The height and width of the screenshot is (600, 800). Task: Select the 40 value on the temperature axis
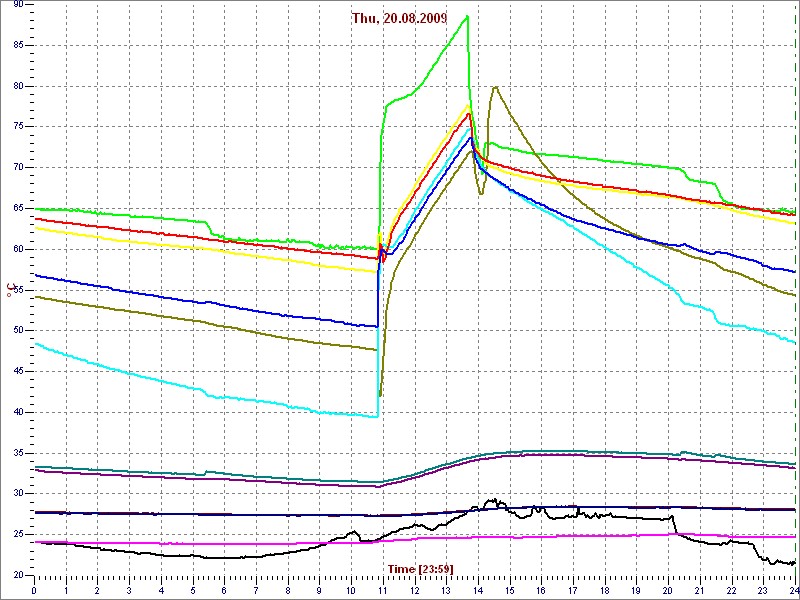pos(18,413)
